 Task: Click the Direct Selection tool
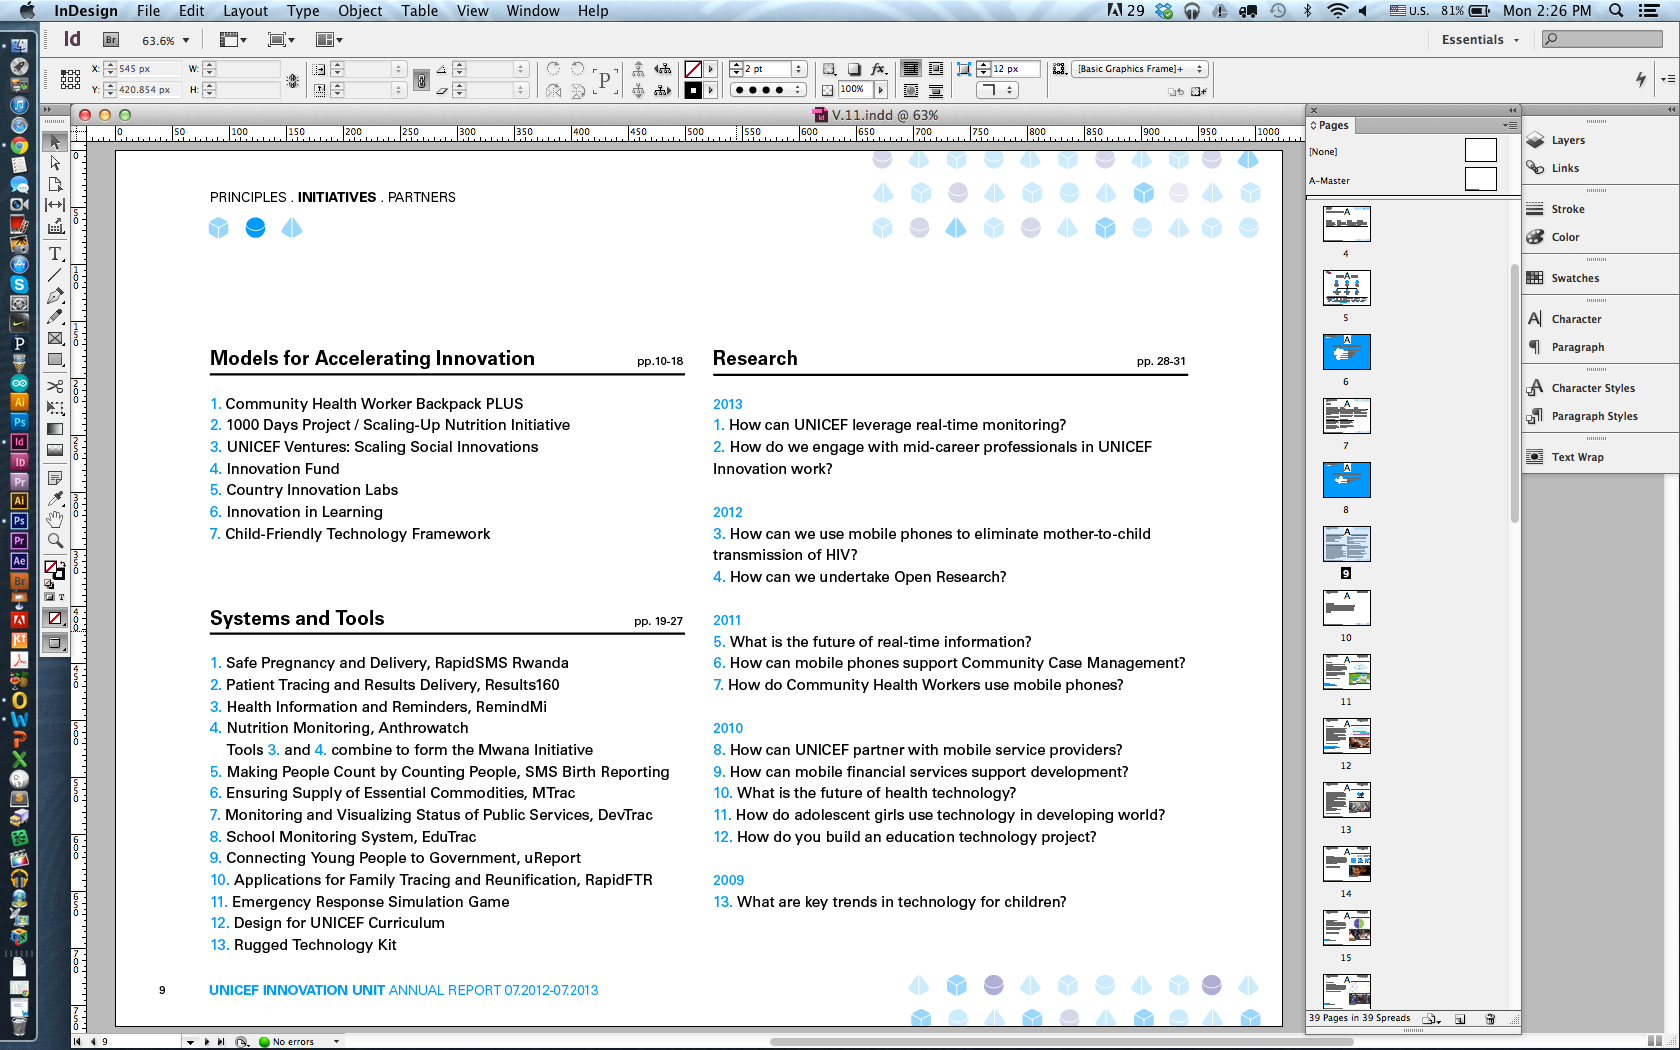[x=56, y=163]
